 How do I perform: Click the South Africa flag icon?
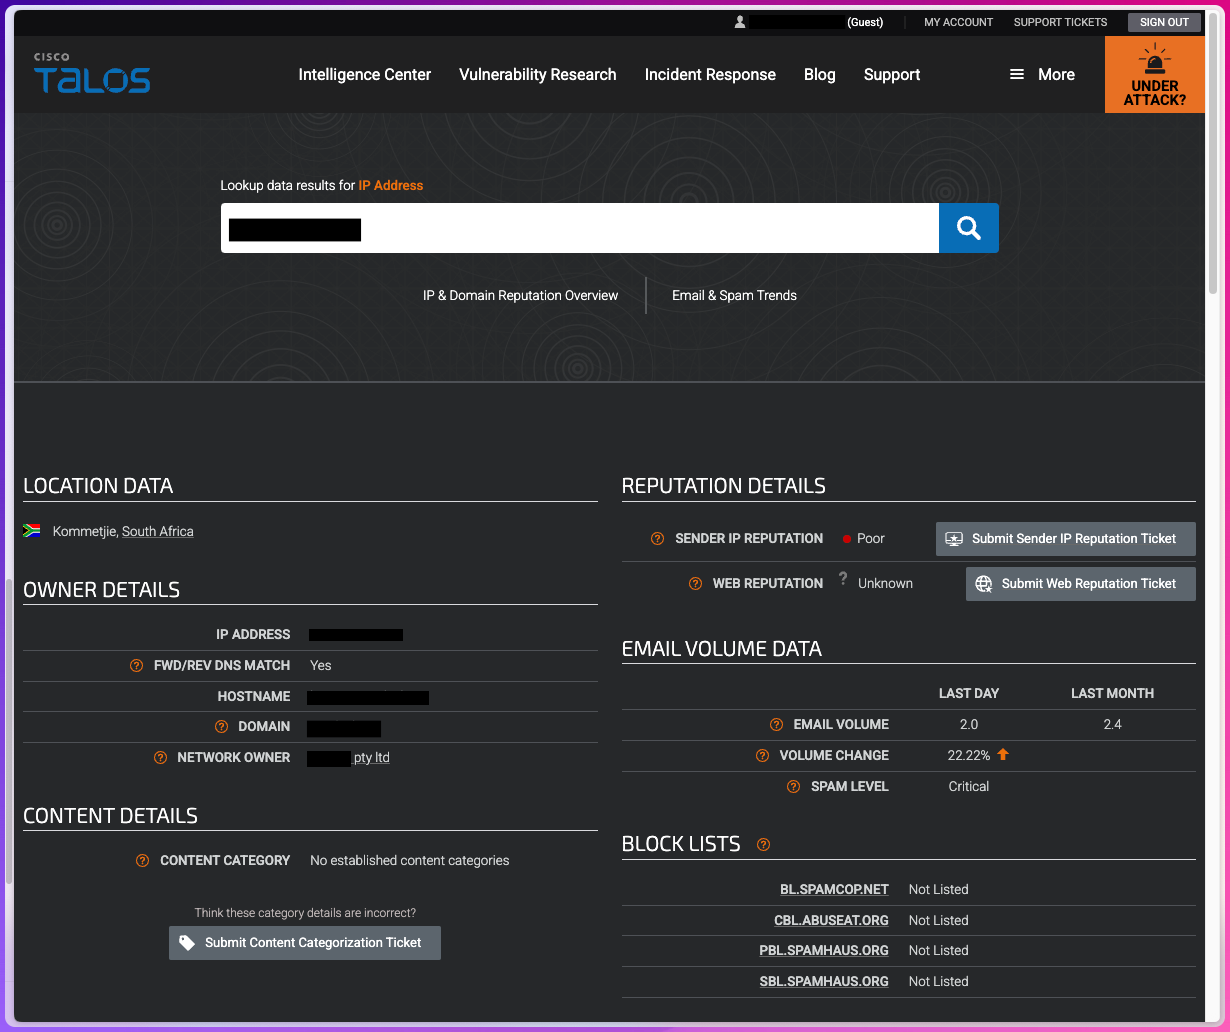32,531
